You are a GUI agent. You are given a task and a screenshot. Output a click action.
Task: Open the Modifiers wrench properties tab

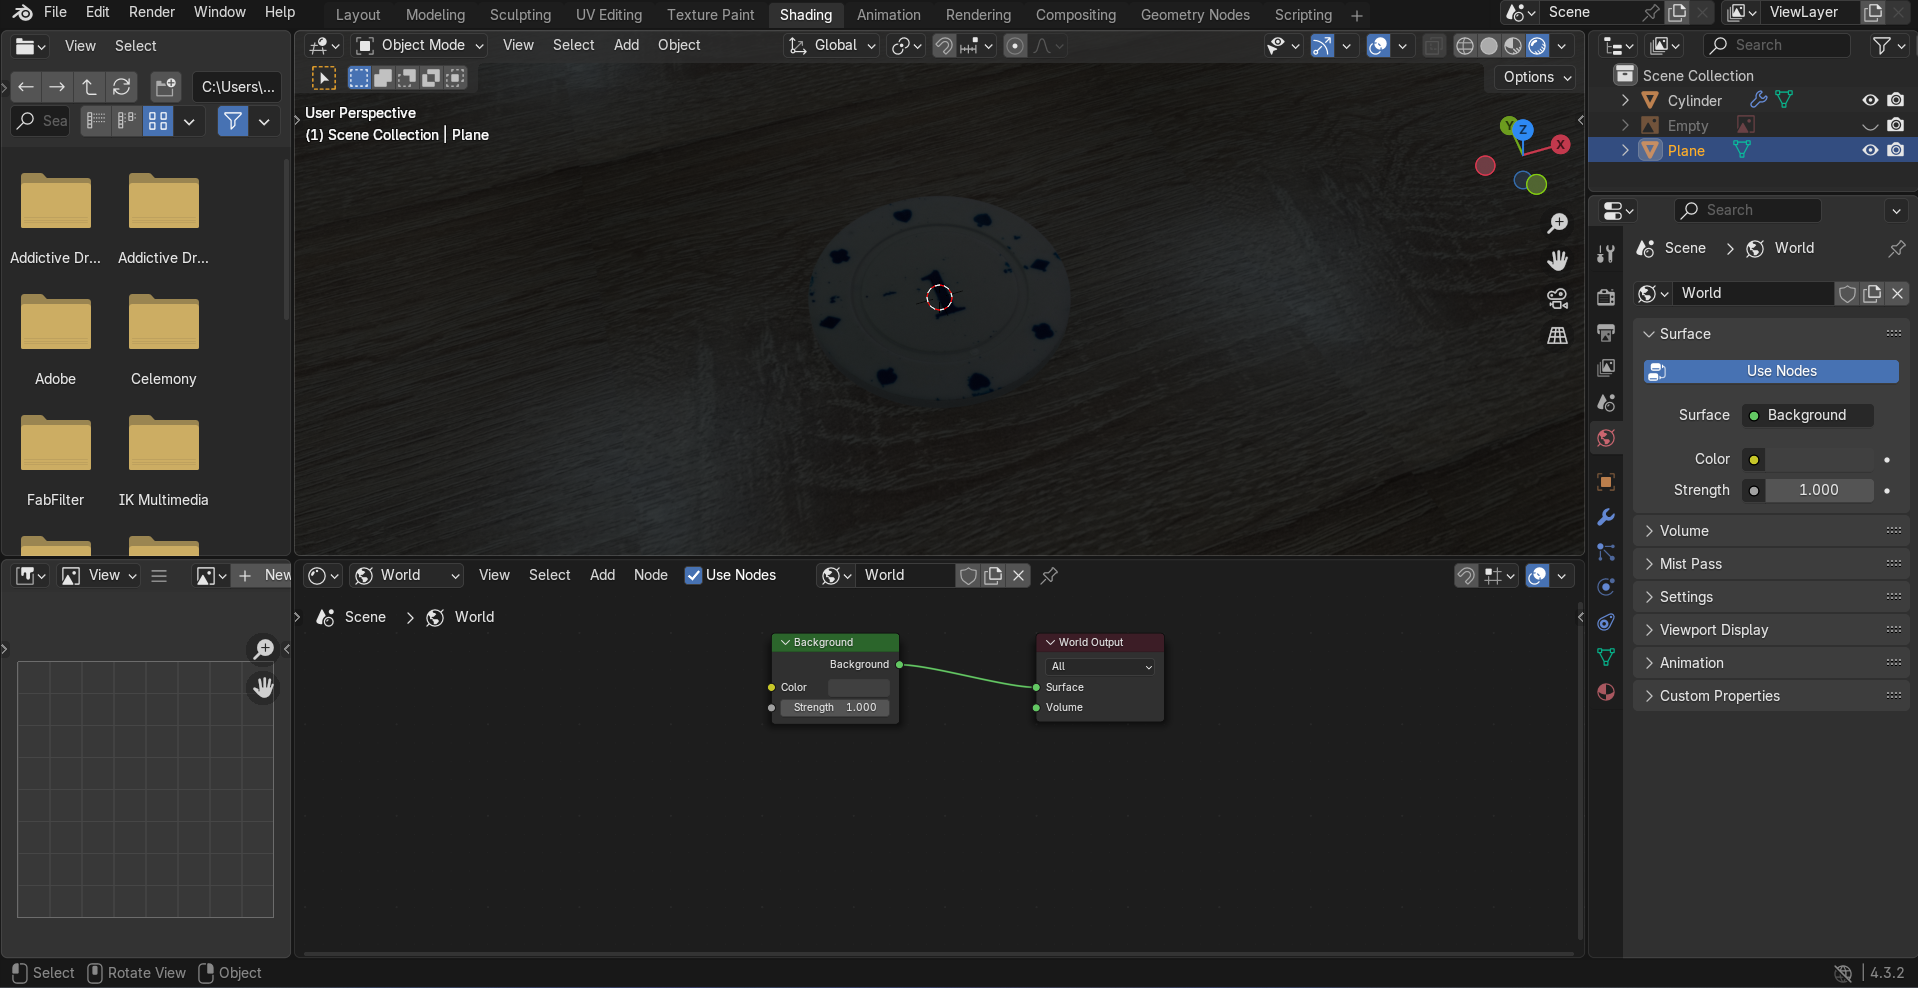pyautogui.click(x=1606, y=517)
